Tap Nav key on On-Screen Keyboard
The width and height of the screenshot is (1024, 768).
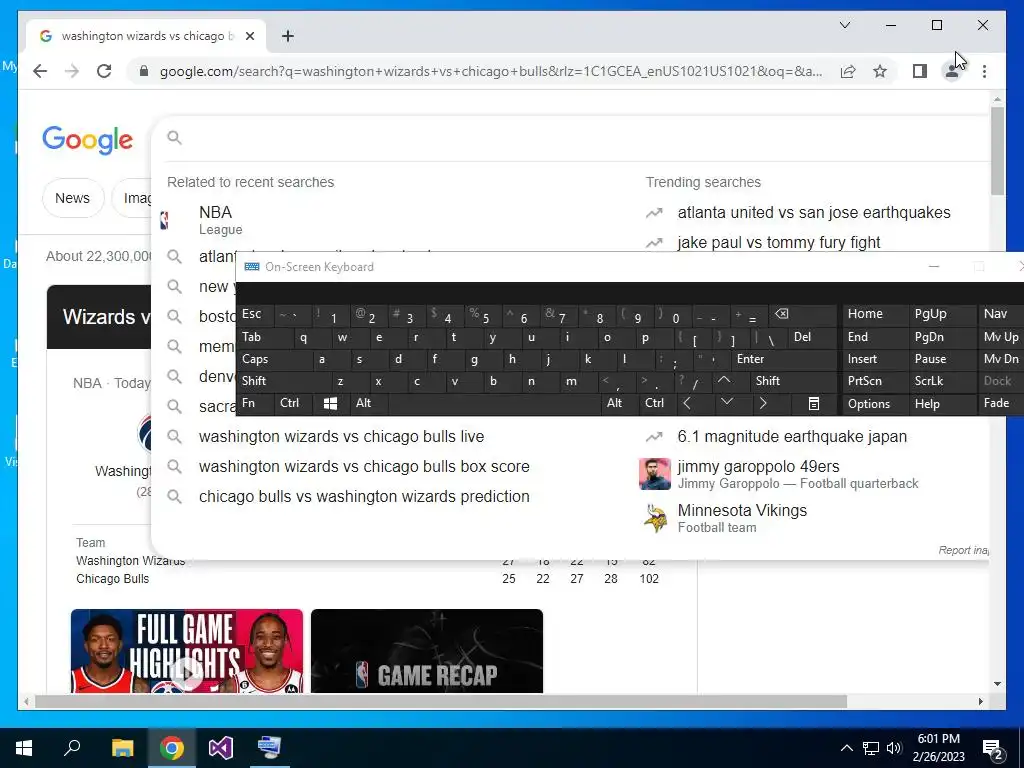(x=1000, y=314)
